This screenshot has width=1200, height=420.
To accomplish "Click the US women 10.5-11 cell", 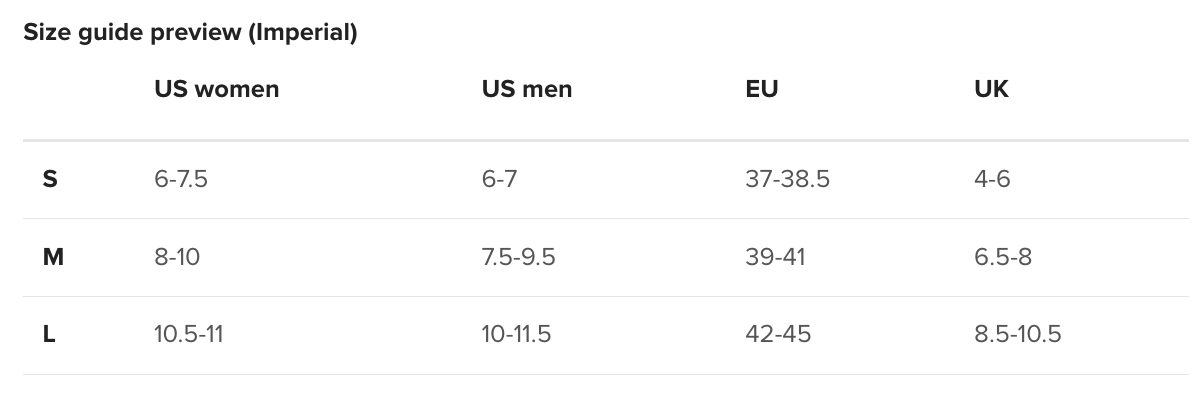I will coord(188,335).
